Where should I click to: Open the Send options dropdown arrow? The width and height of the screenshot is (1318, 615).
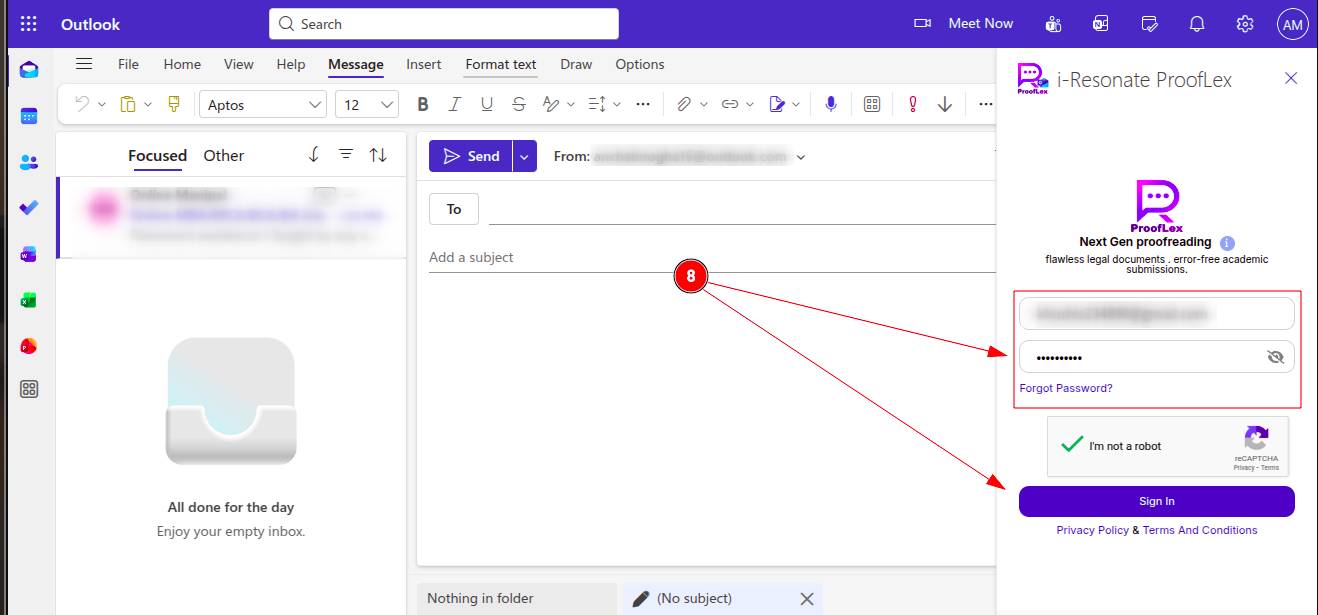[524, 157]
